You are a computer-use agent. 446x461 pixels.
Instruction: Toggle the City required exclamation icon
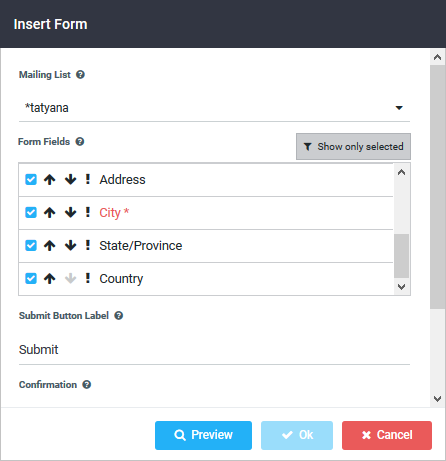tap(88, 212)
